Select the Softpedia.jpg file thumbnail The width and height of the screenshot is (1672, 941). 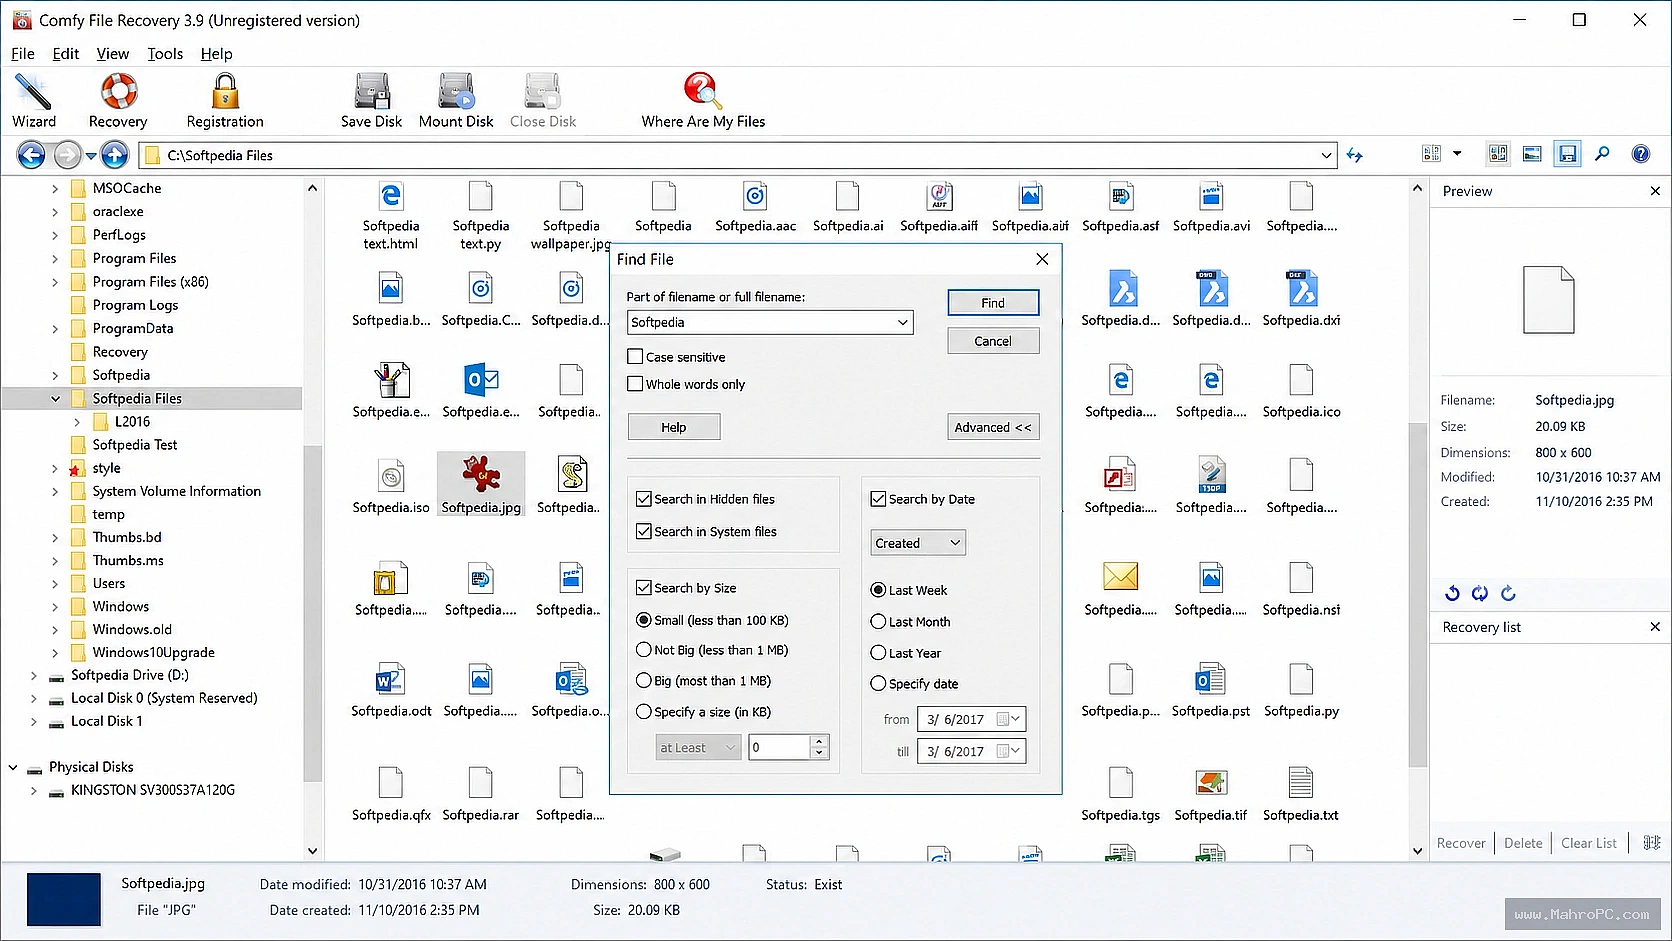point(481,484)
